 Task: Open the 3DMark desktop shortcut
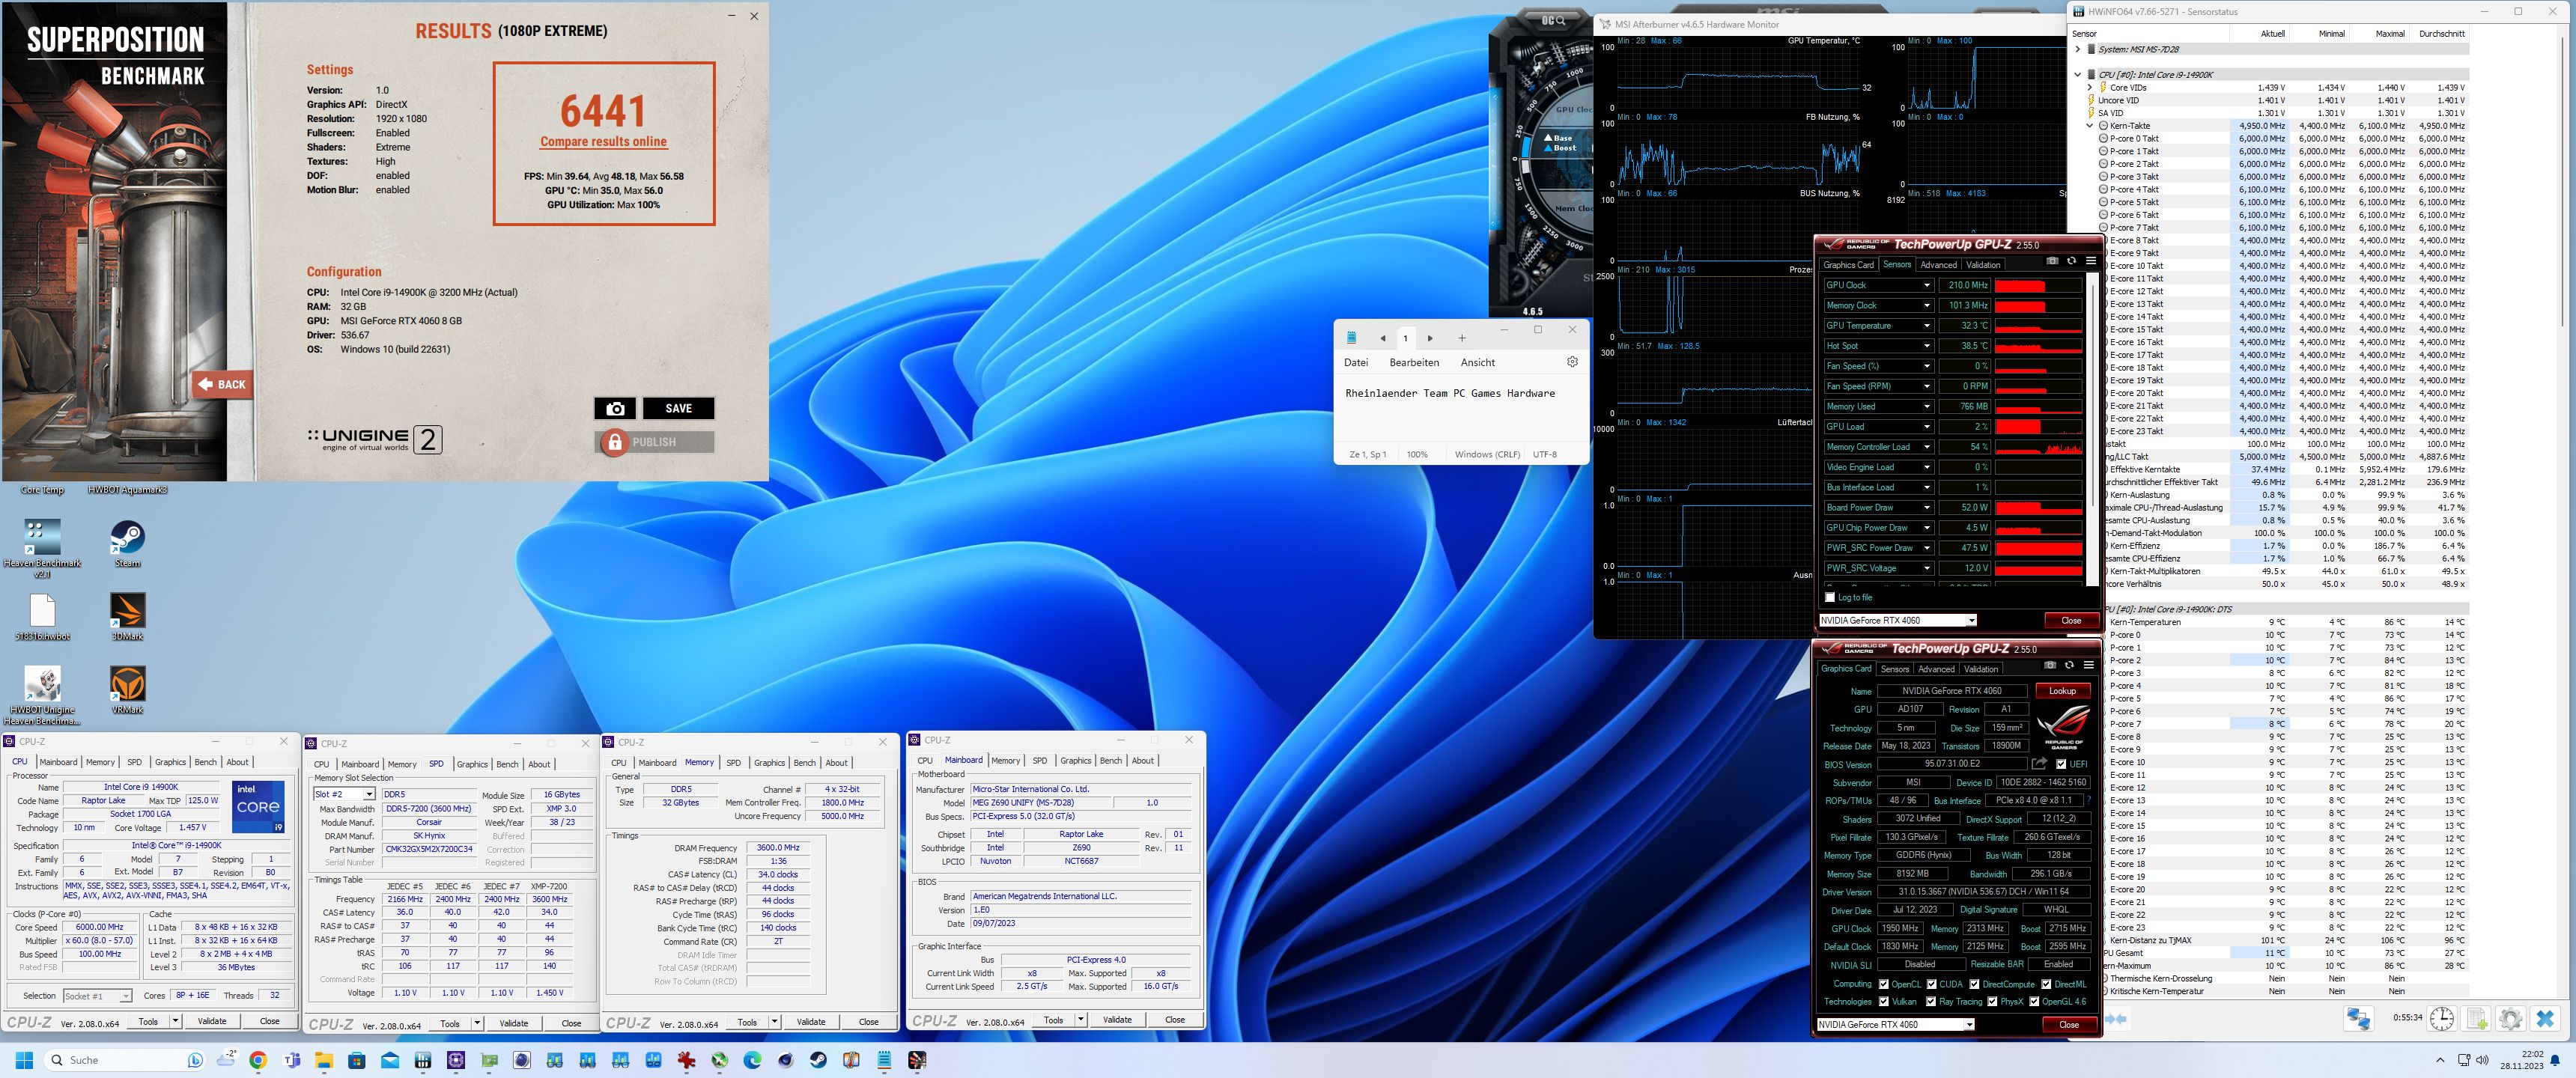coord(127,616)
